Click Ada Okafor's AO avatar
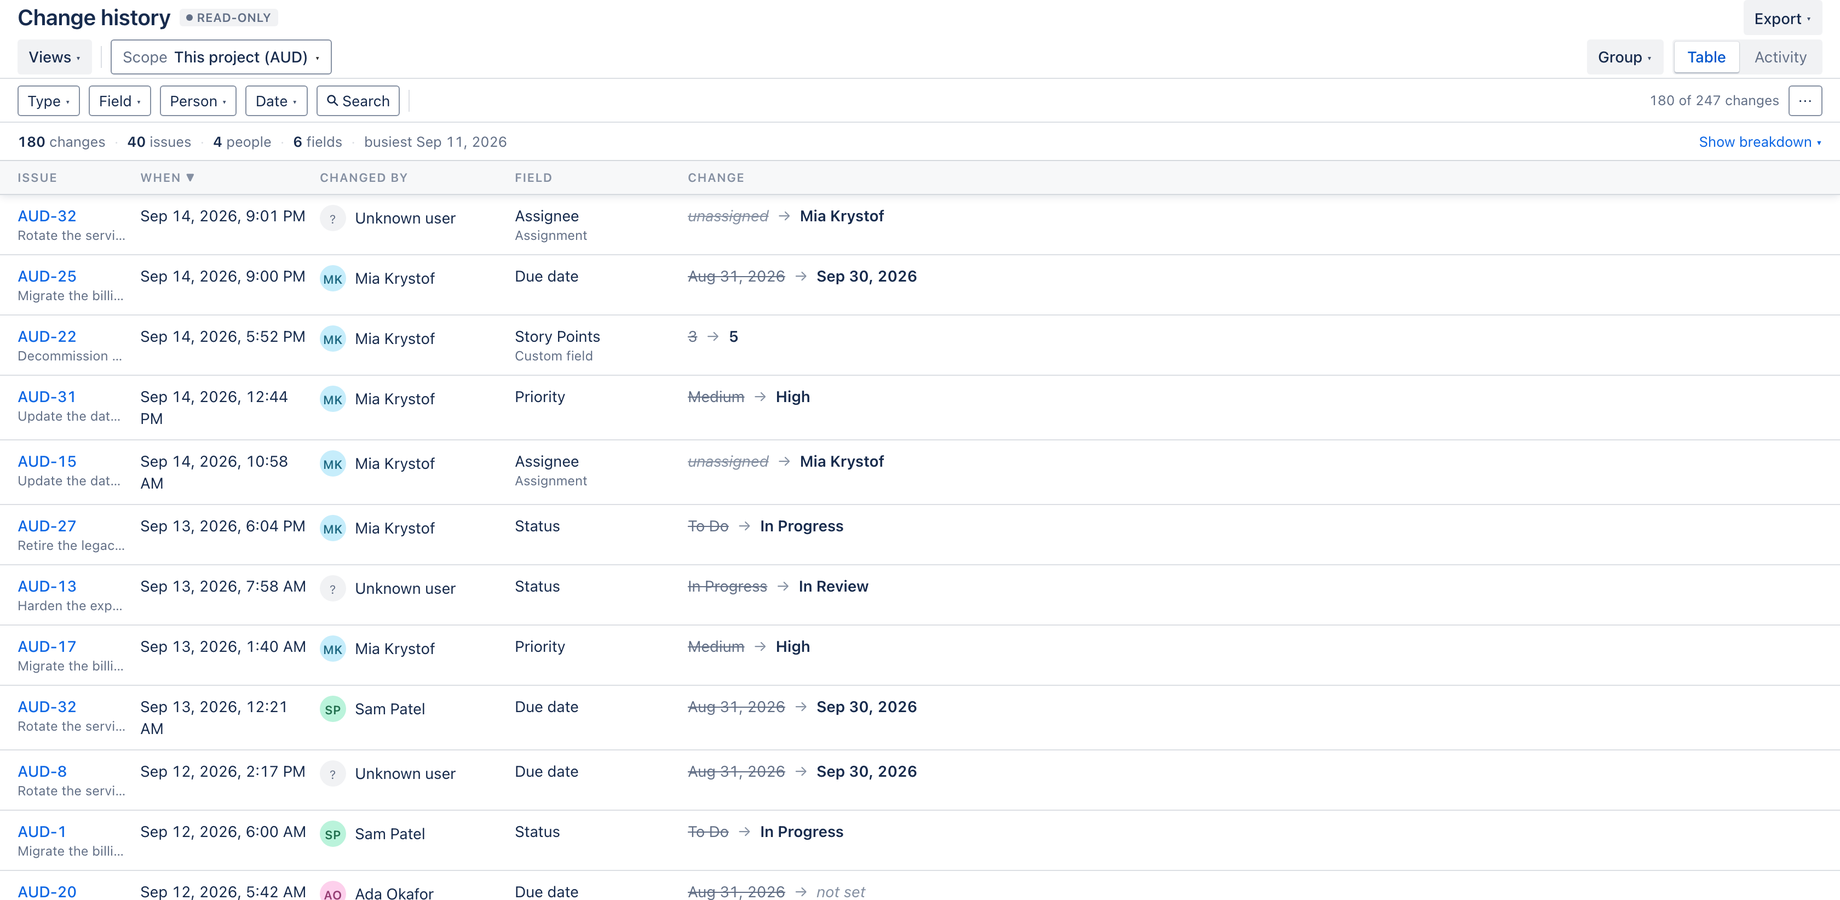This screenshot has height=900, width=1840. [333, 892]
